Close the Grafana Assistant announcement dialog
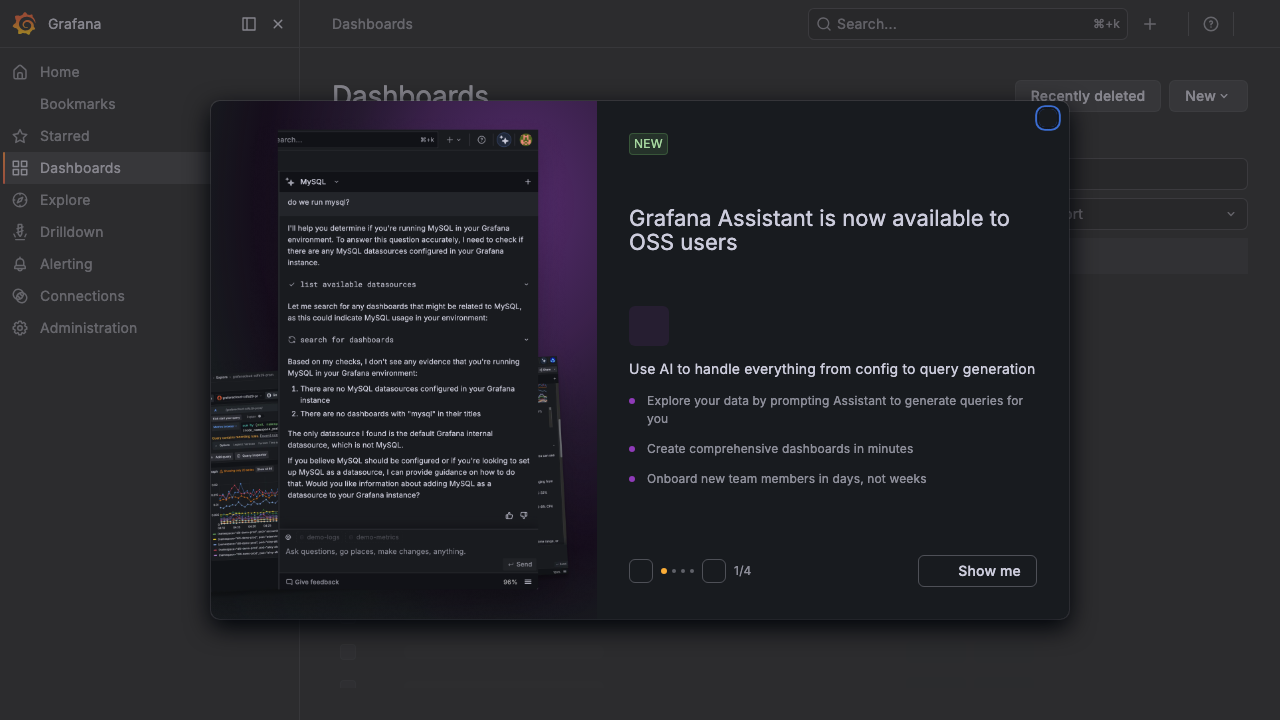 click(x=1047, y=119)
